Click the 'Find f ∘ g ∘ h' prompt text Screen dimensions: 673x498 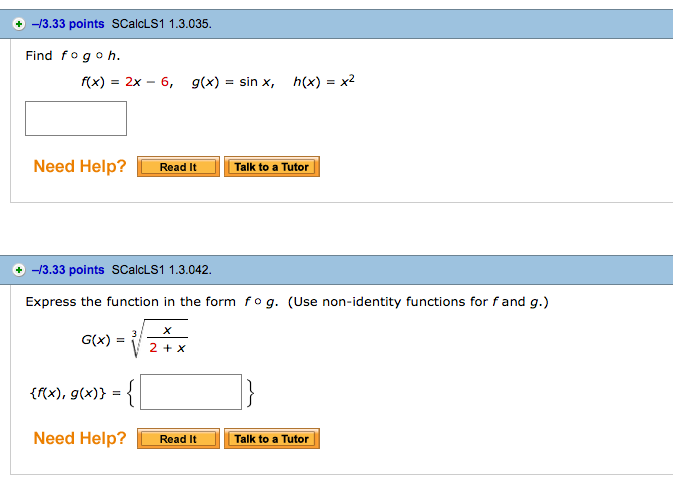73,56
